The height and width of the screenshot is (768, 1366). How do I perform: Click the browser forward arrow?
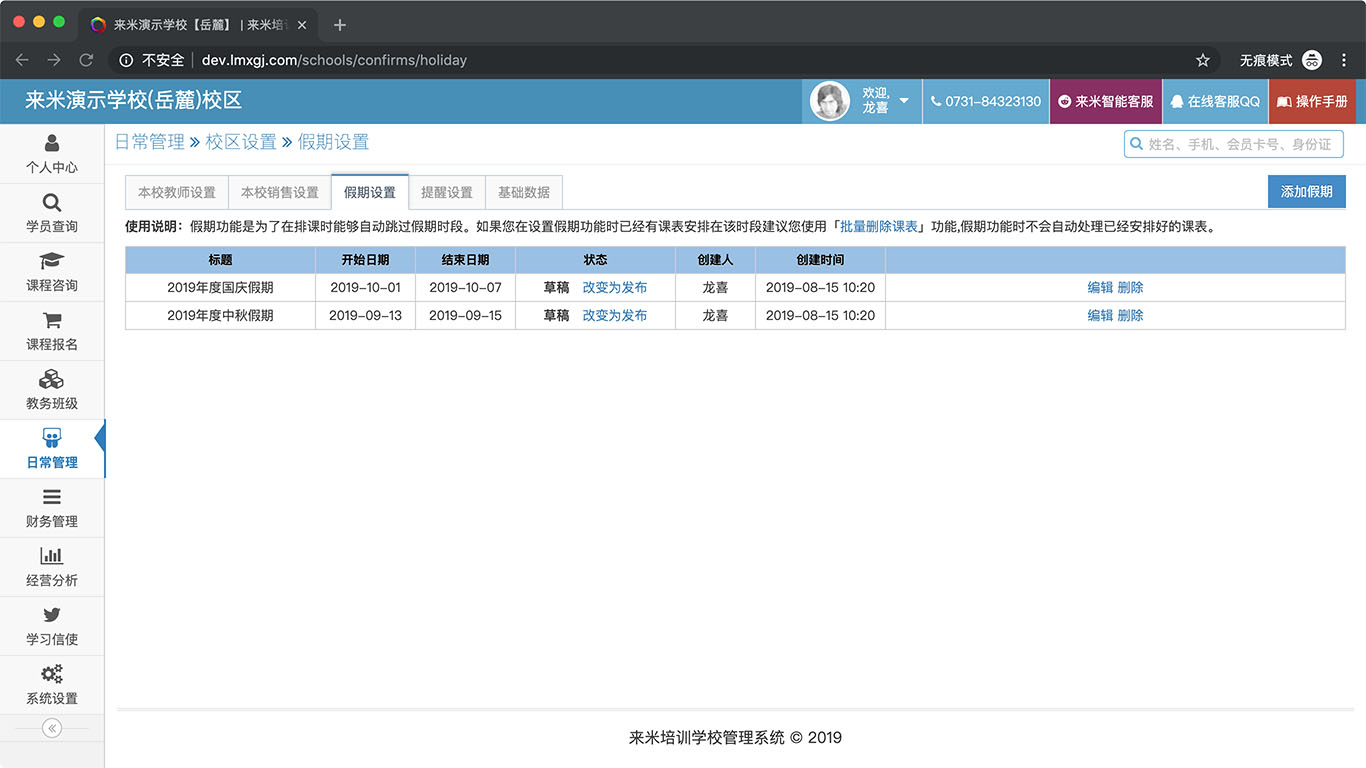[54, 60]
